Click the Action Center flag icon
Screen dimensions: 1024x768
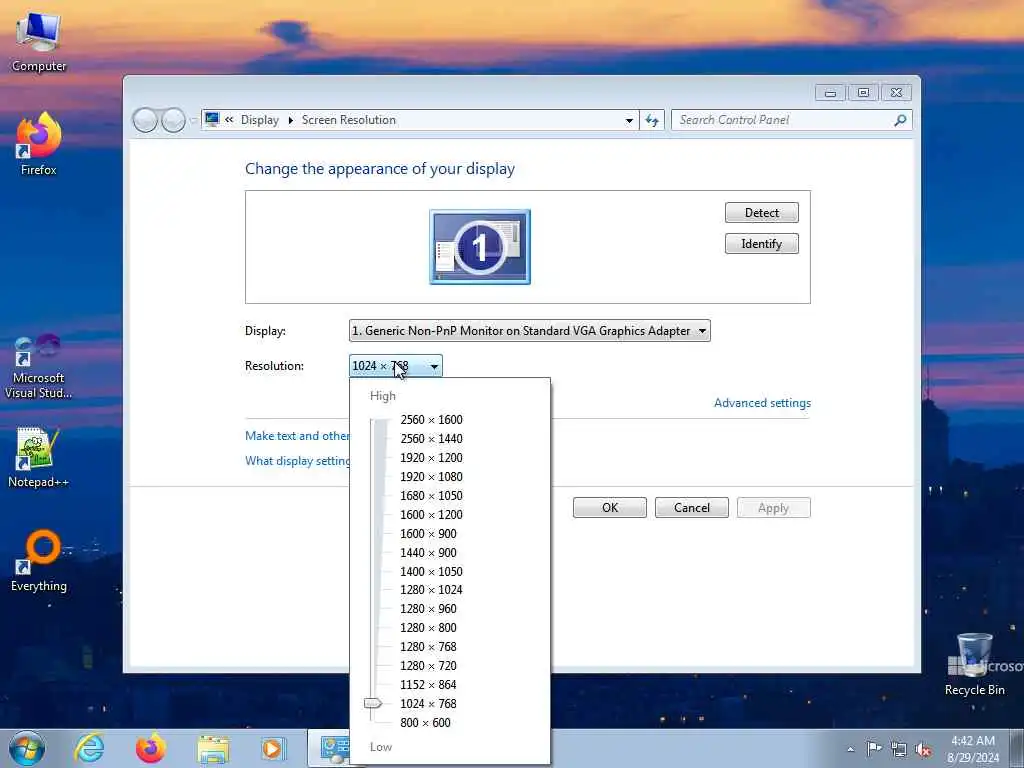tap(874, 748)
